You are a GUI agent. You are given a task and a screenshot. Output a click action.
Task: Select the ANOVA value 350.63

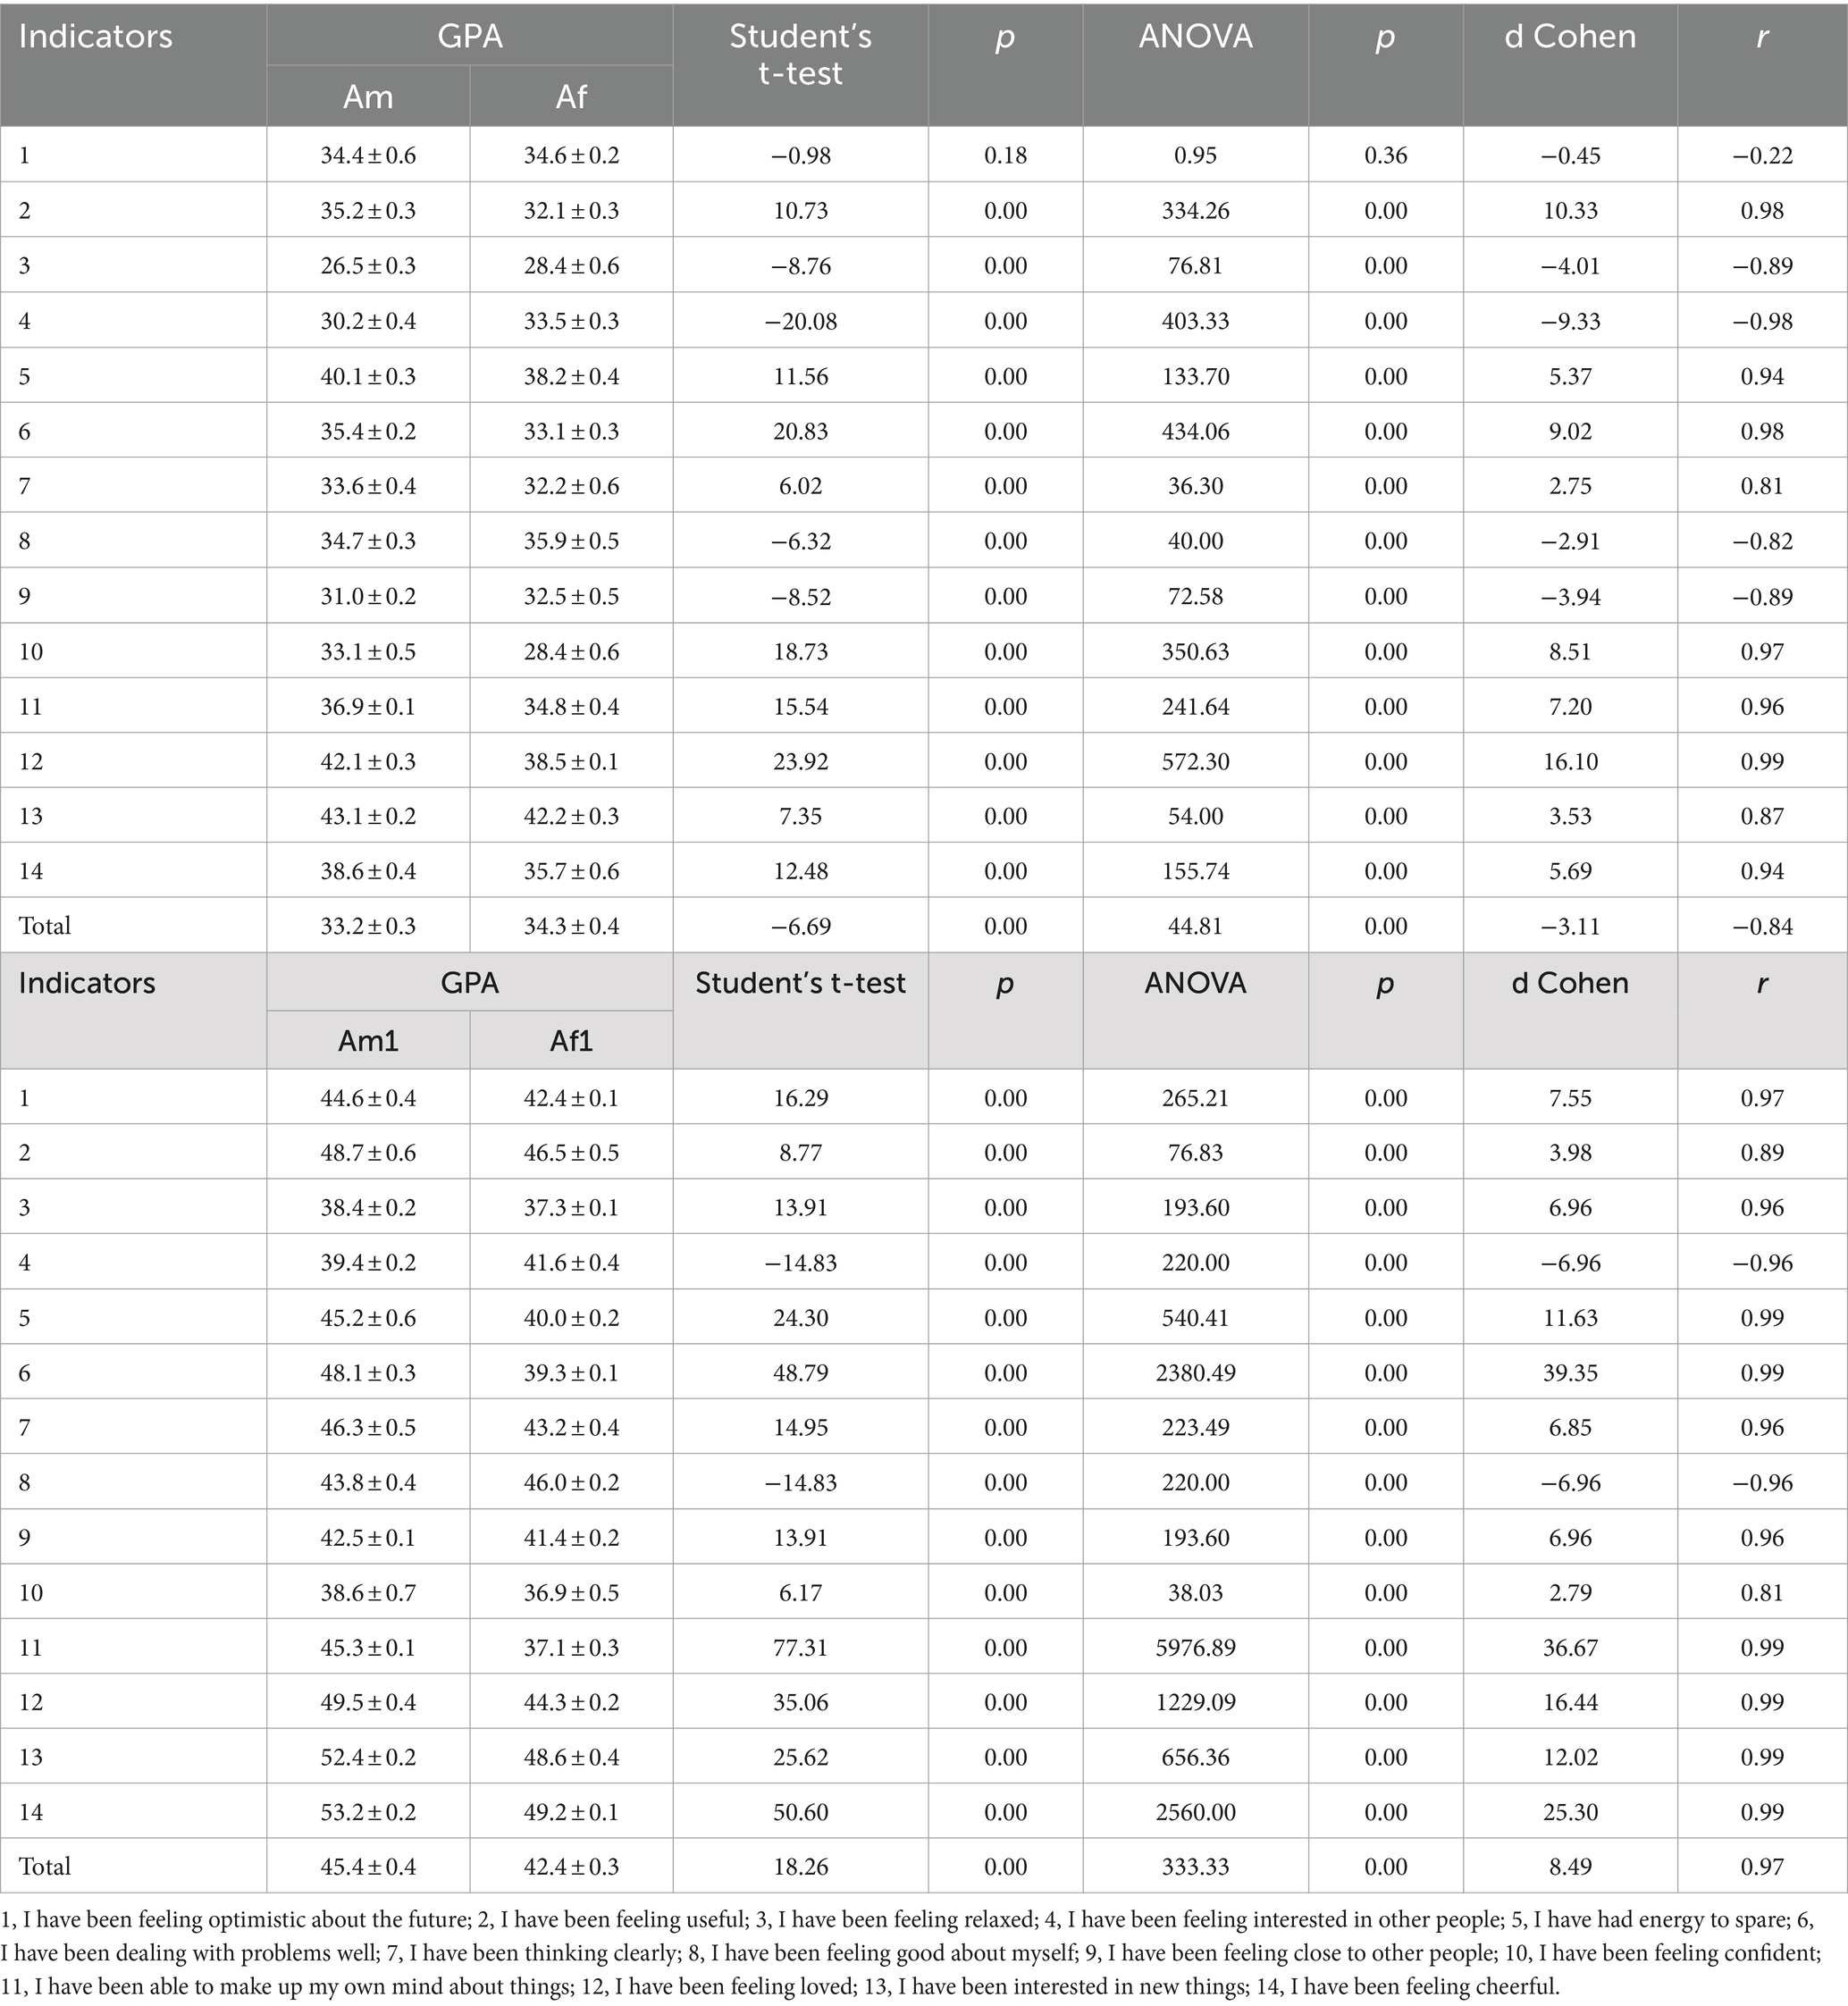(1195, 651)
